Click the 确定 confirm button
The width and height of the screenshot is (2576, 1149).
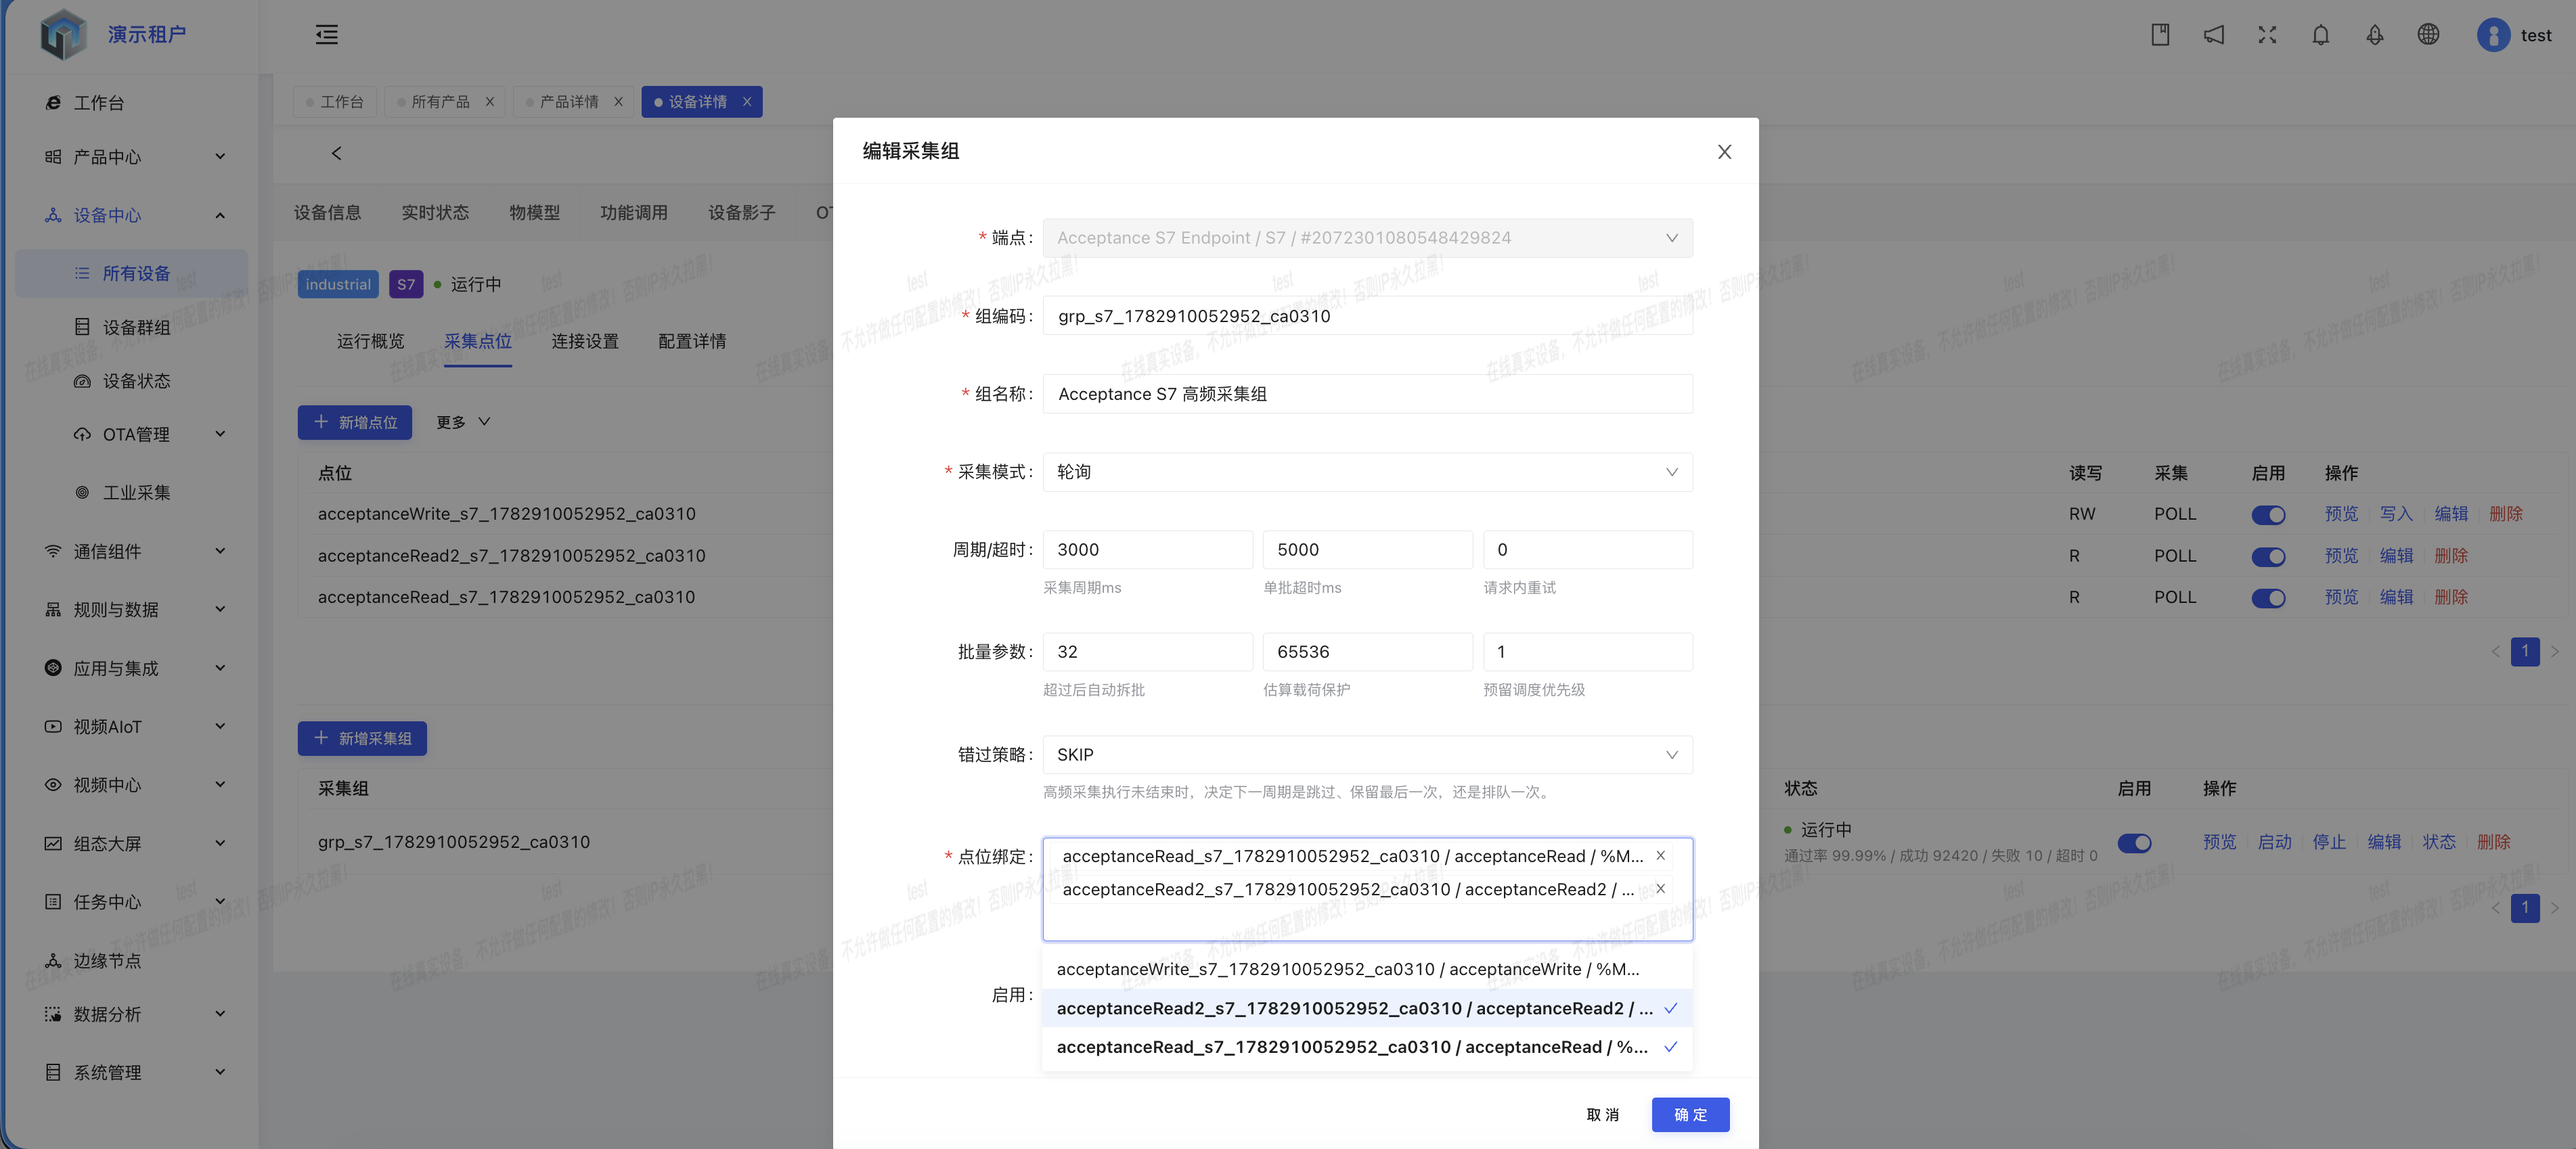(x=1690, y=1115)
